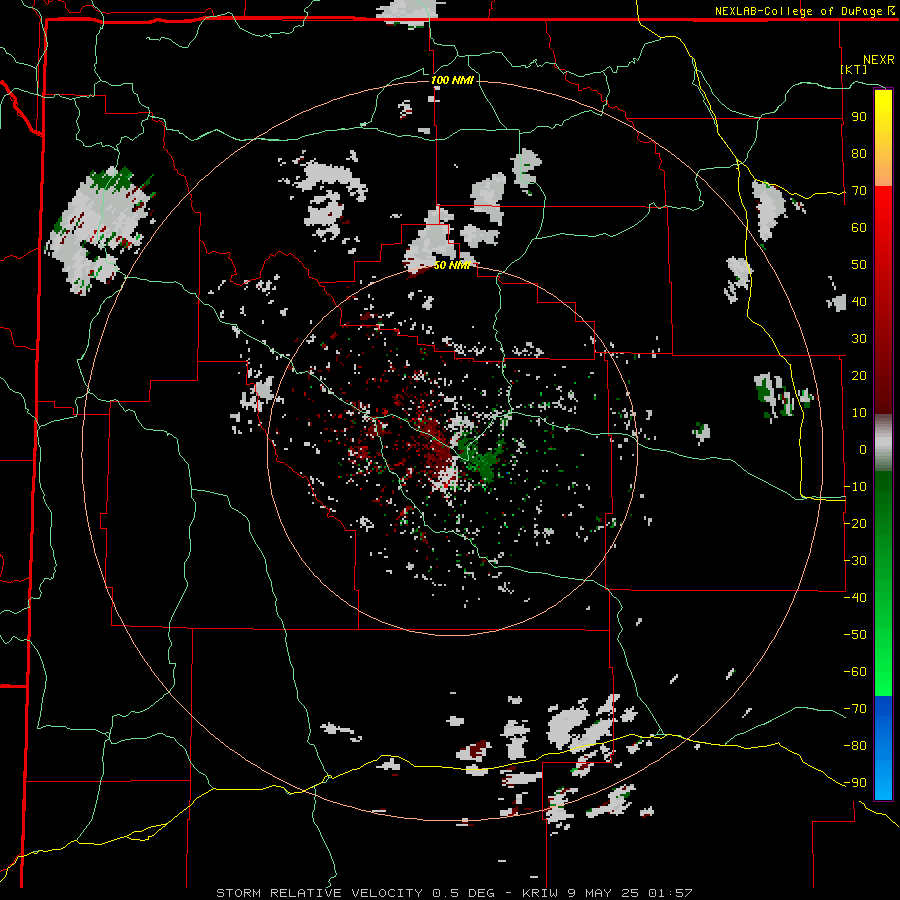
Task: Click the 70 value on velocity scale
Action: pyautogui.click(x=859, y=191)
